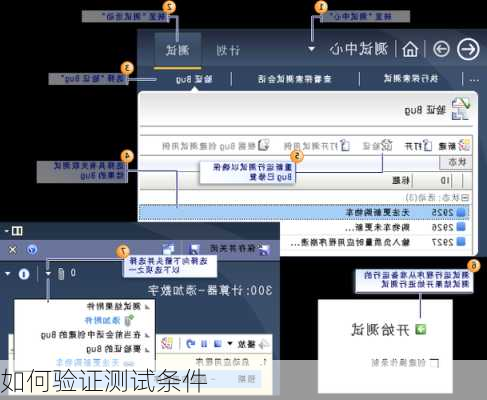Click the forward navigation arrow
The image size is (487, 400).
coord(468,49)
